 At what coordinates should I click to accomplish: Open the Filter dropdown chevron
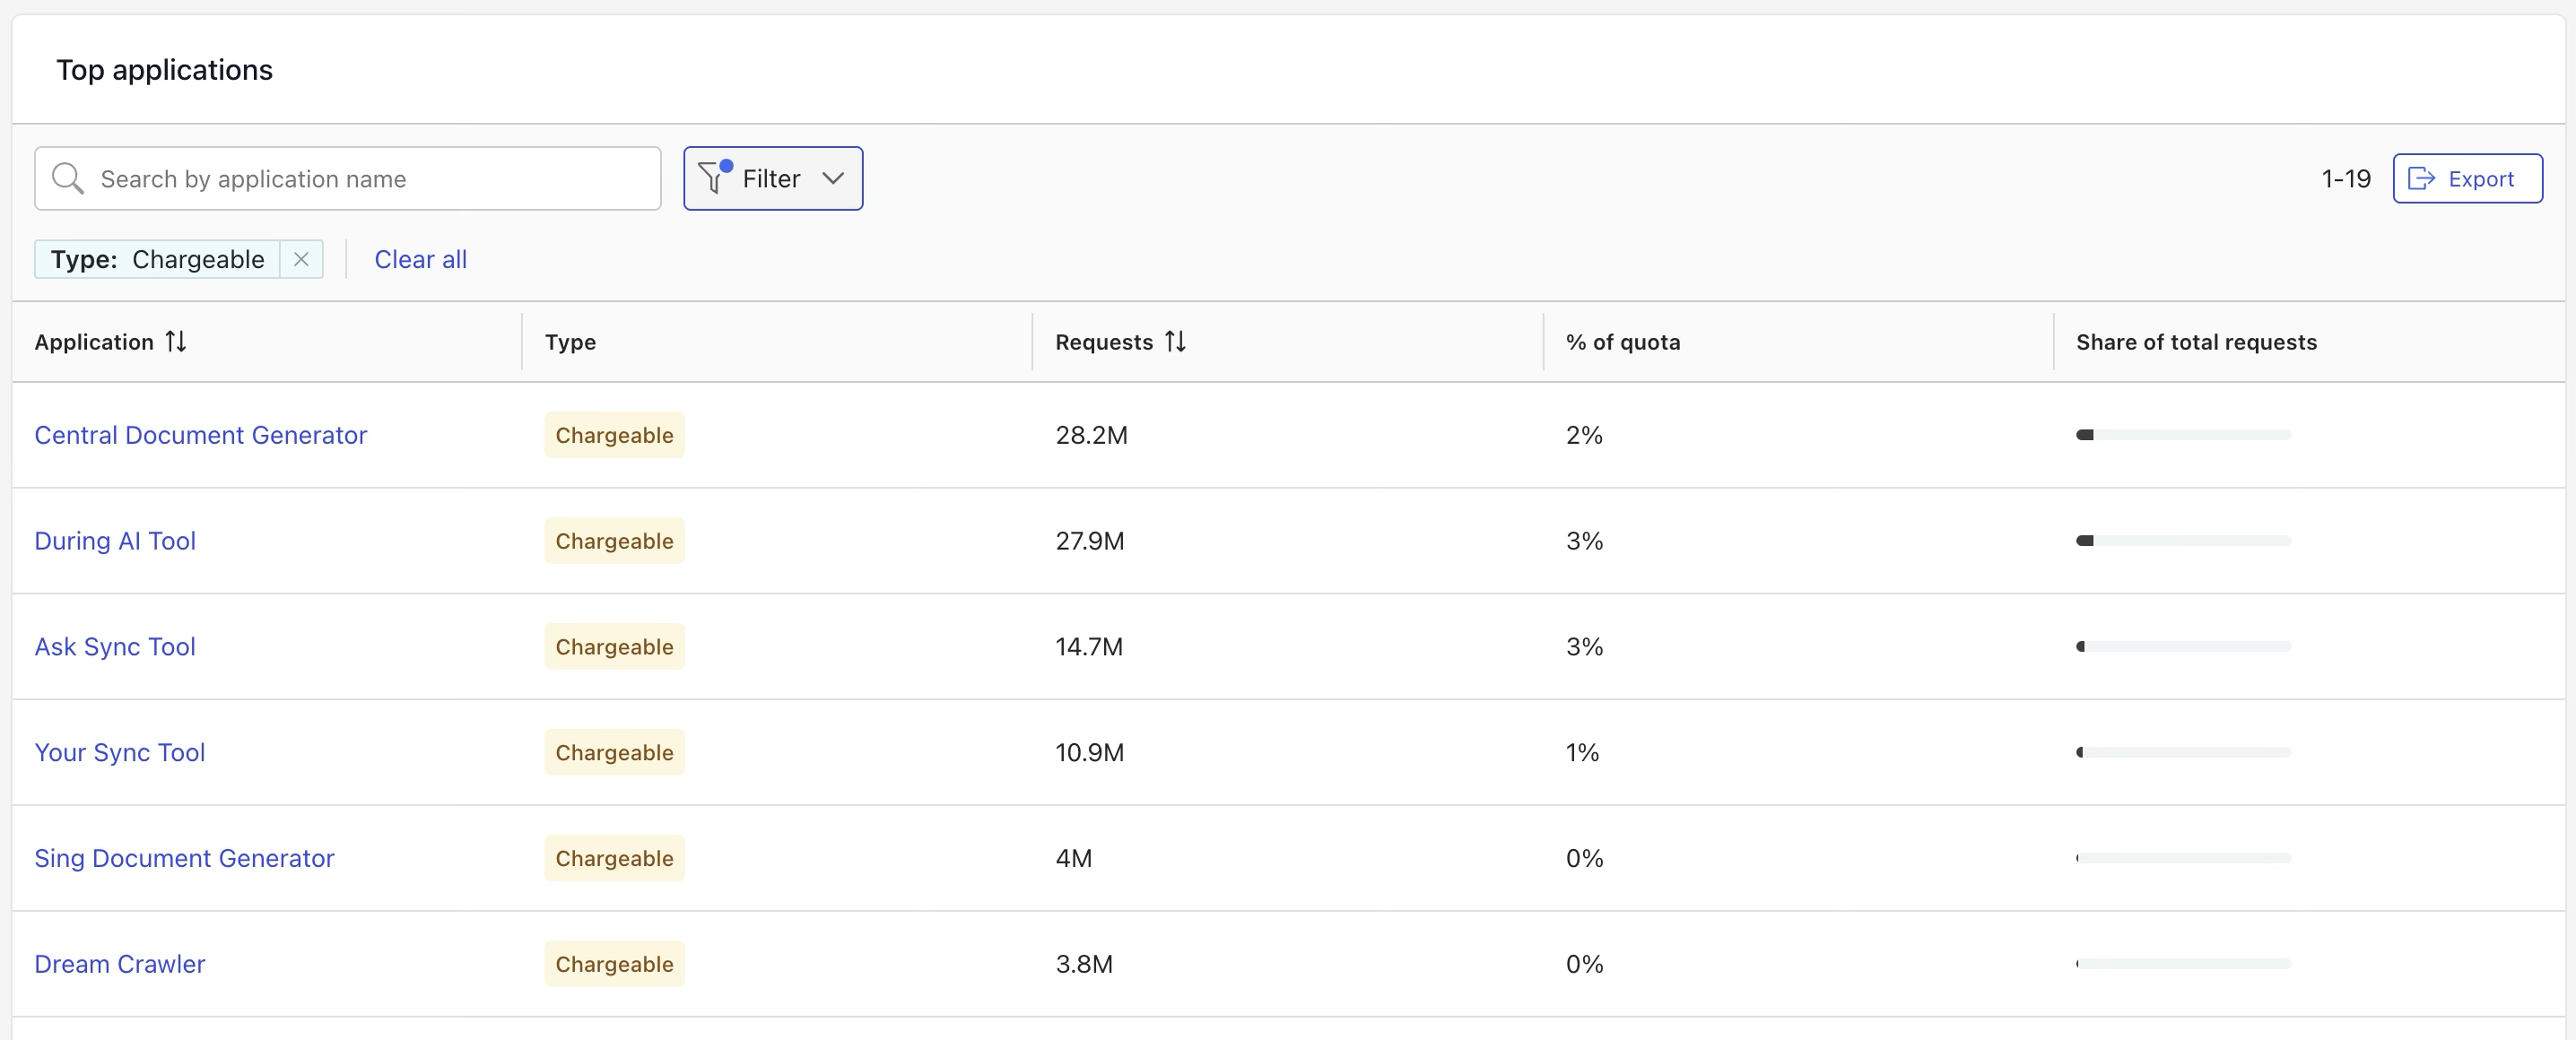[x=833, y=178]
